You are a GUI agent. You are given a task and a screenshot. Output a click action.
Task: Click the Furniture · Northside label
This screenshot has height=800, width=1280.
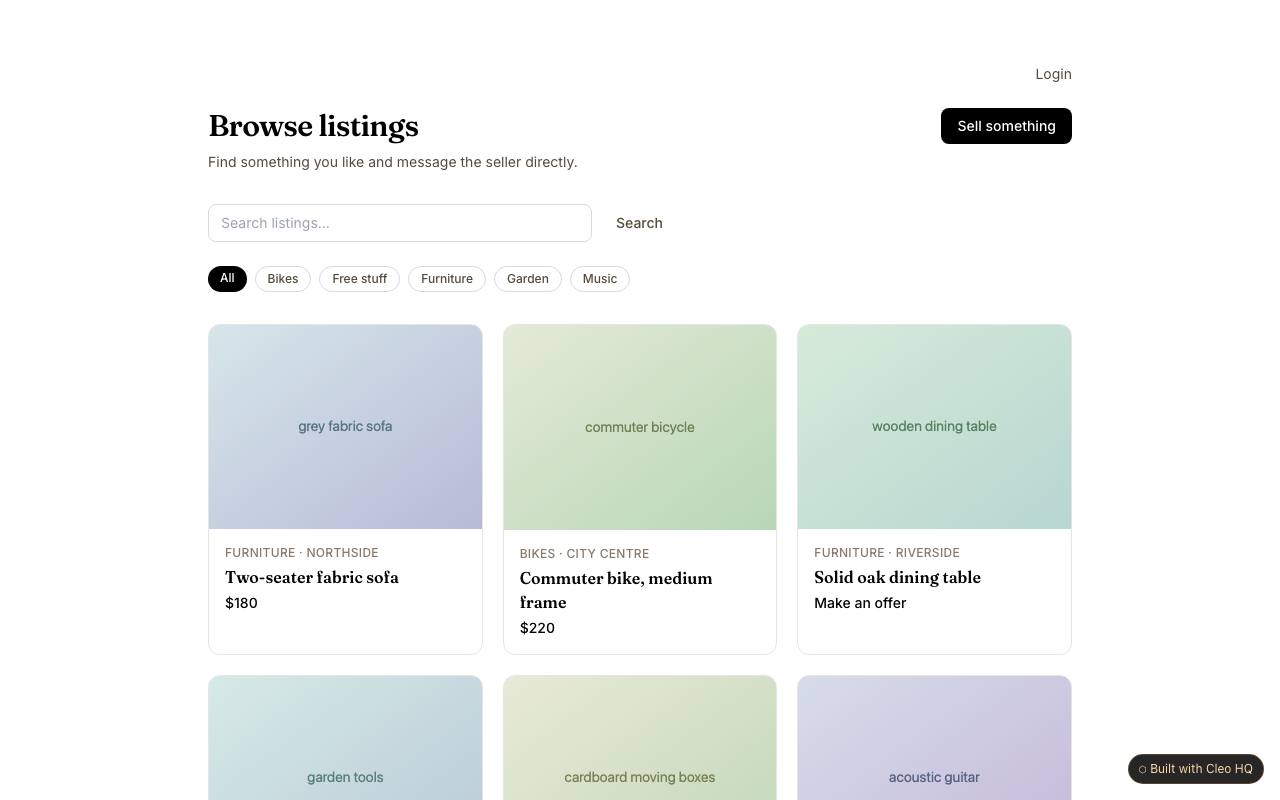(302, 553)
